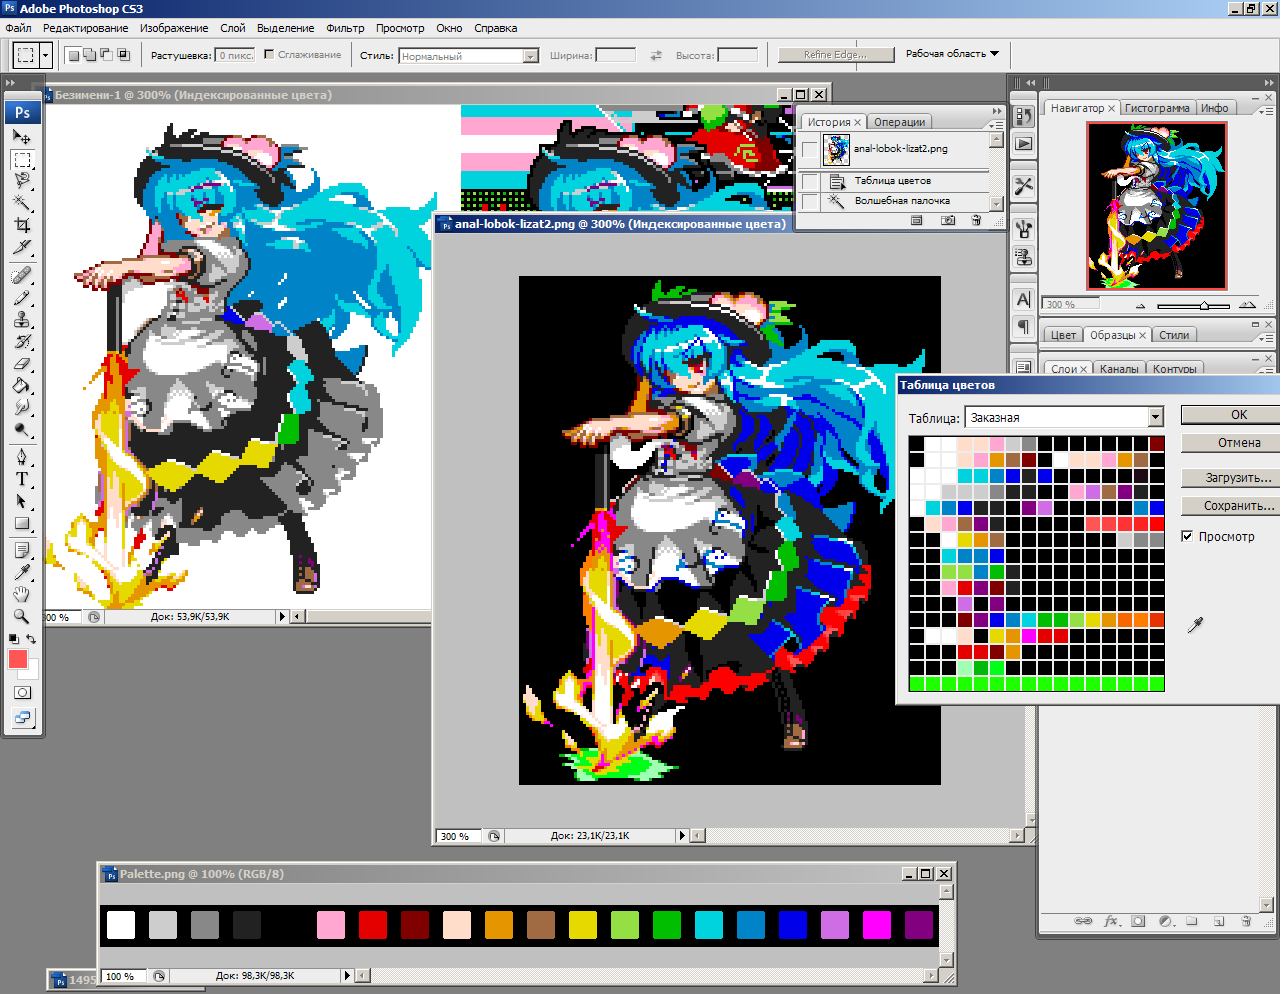This screenshot has width=1280, height=994.
Task: Select the Hand tool
Action: (22, 594)
